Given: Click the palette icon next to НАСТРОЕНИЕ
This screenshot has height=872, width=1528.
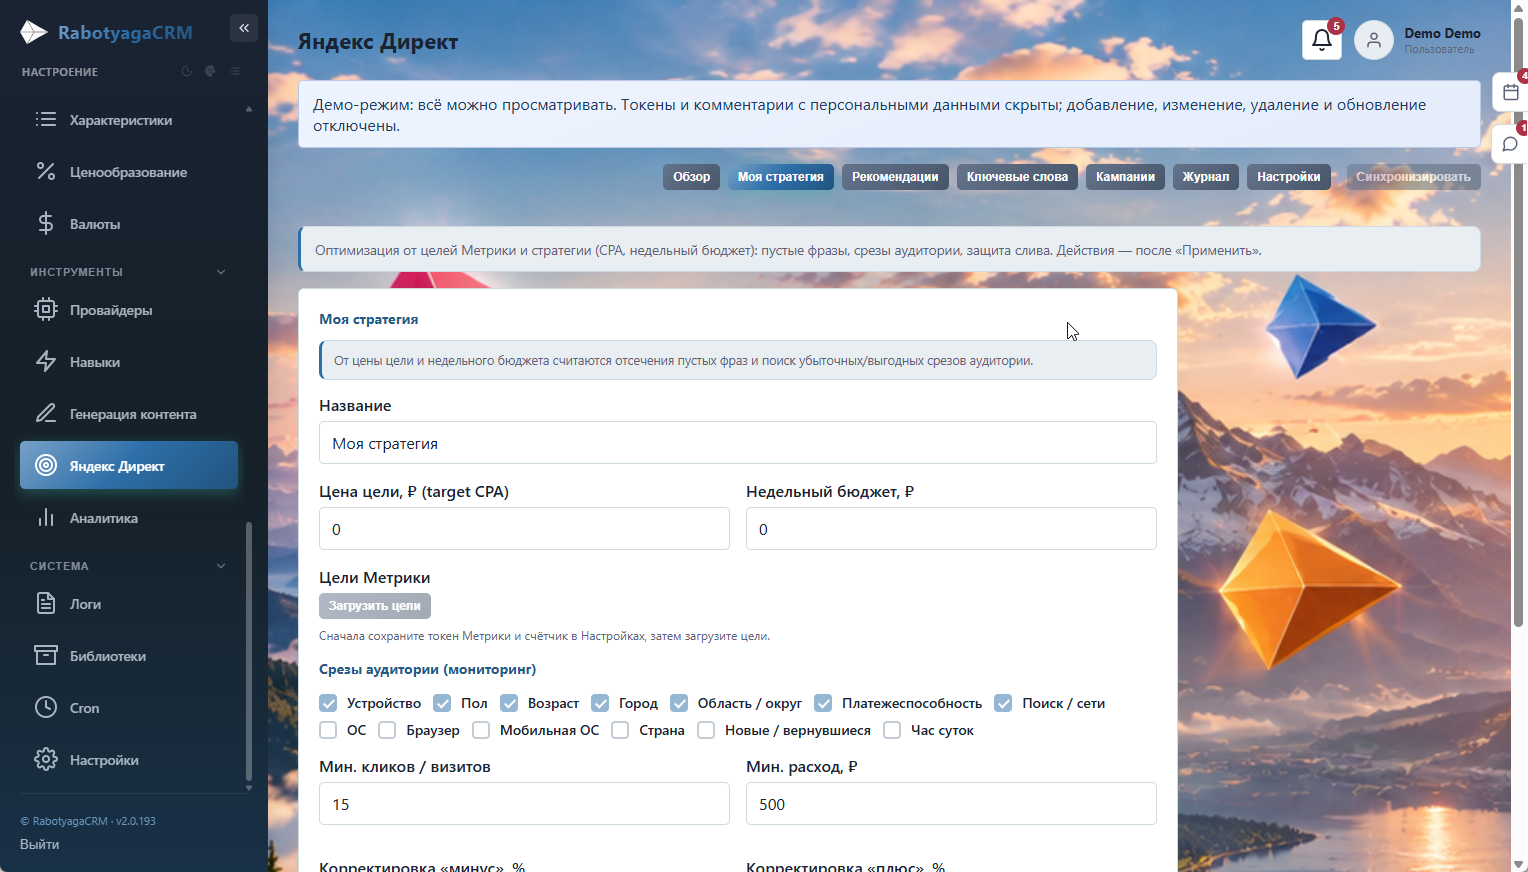Looking at the screenshot, I should tap(211, 72).
